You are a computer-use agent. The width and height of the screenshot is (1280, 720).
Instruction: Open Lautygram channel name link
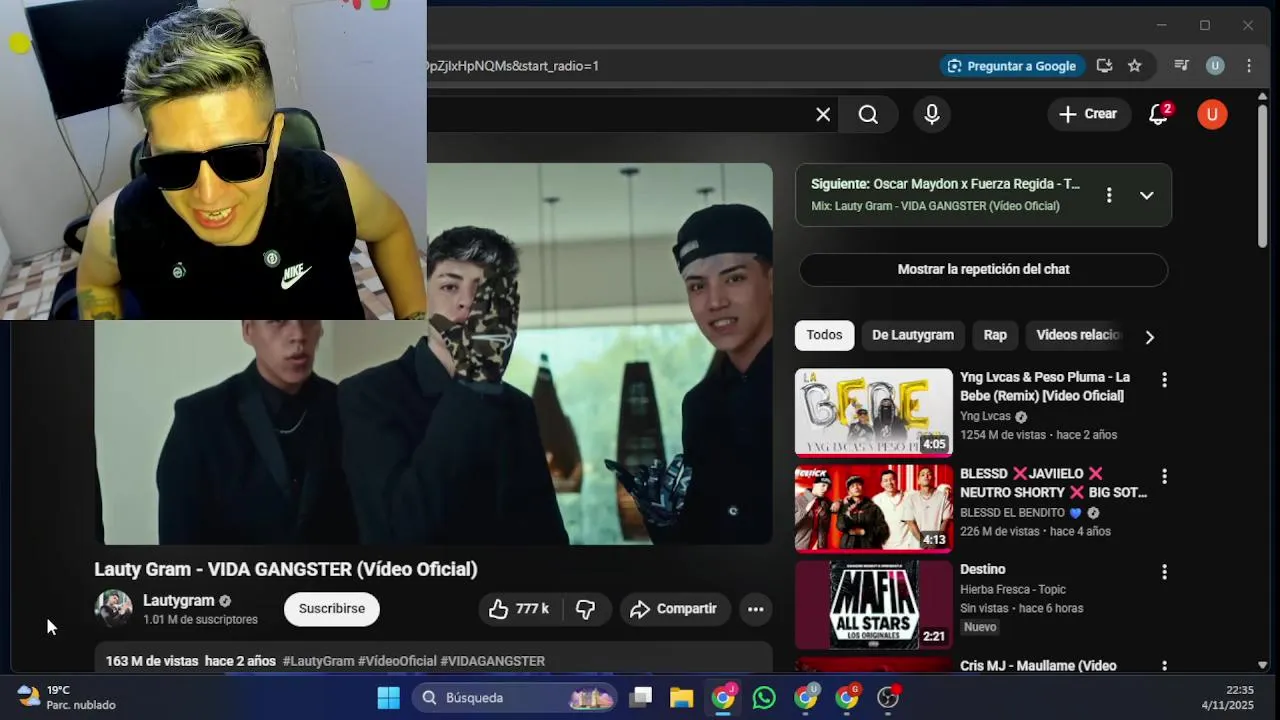179,600
